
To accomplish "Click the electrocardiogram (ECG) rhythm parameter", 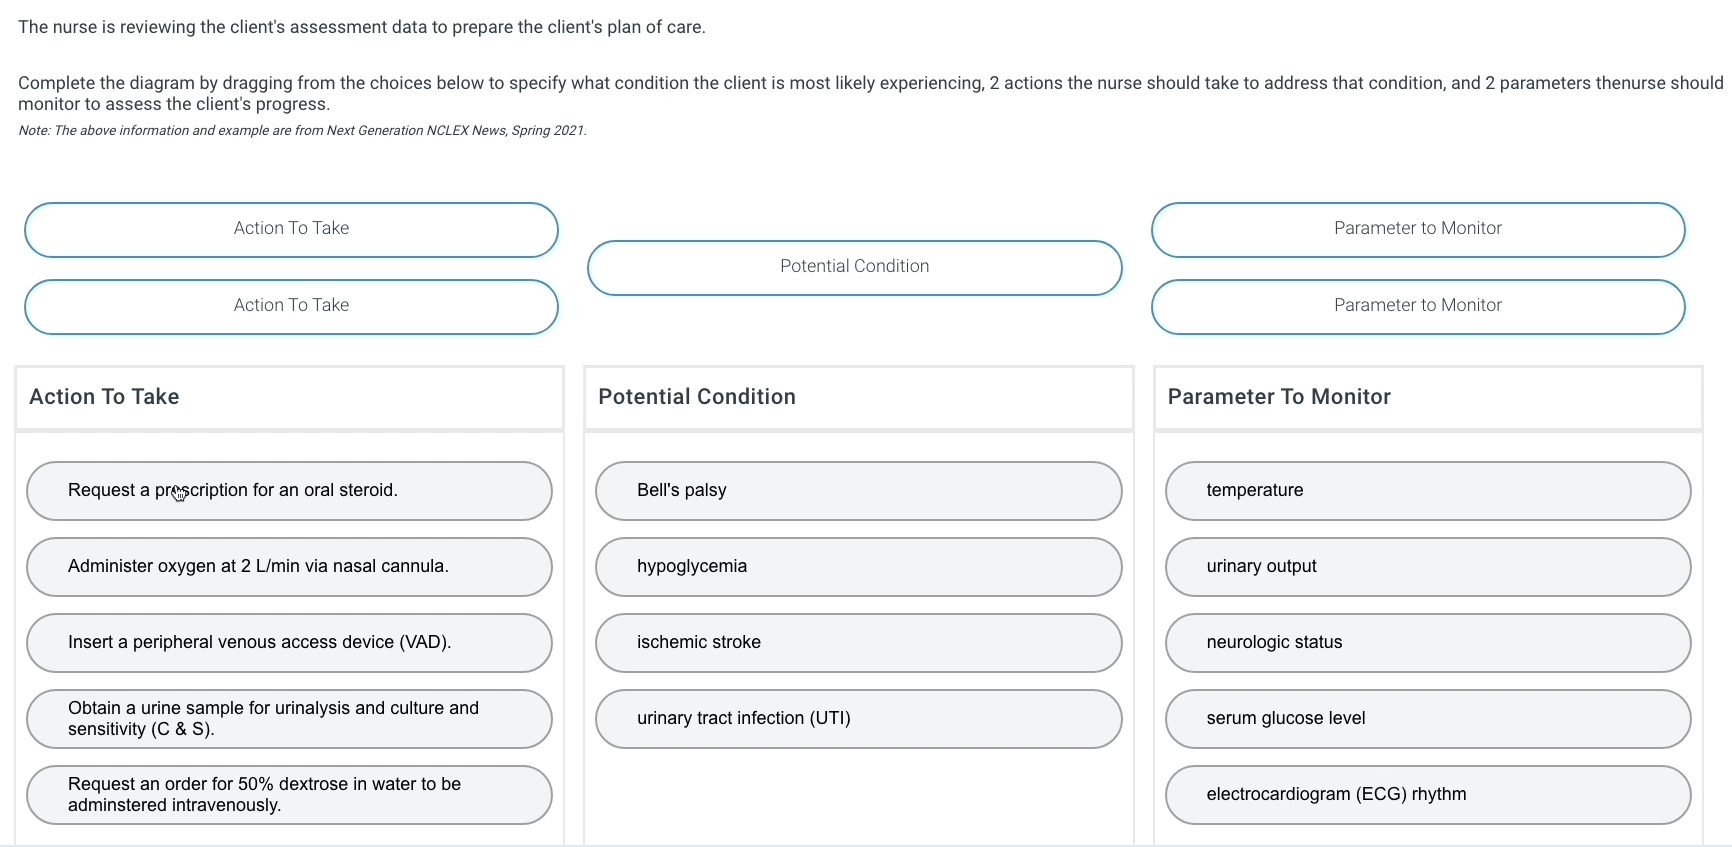I will (1428, 794).
